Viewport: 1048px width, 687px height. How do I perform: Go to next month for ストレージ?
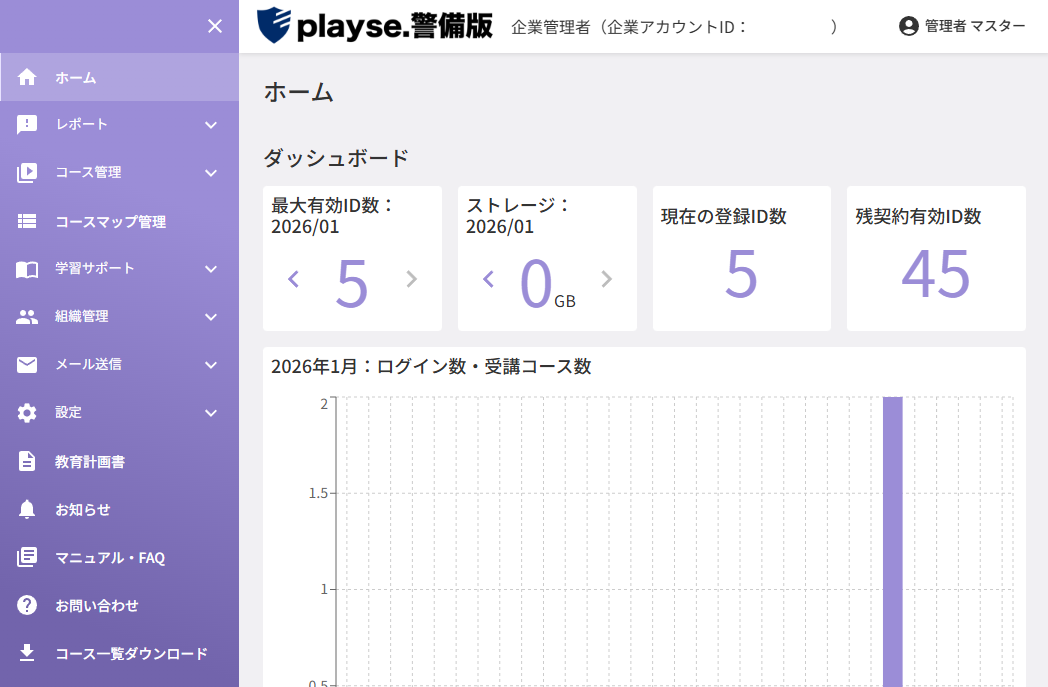[606, 279]
